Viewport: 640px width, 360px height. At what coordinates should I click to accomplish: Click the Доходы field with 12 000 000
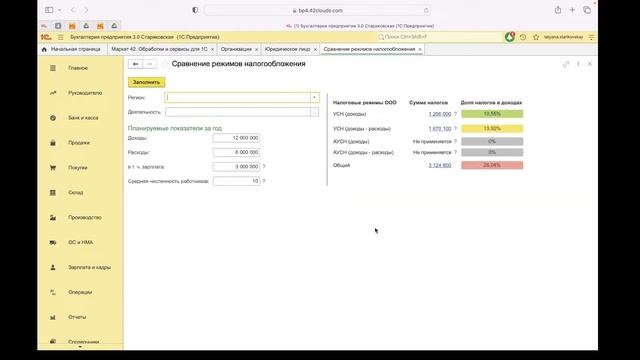tap(236, 138)
